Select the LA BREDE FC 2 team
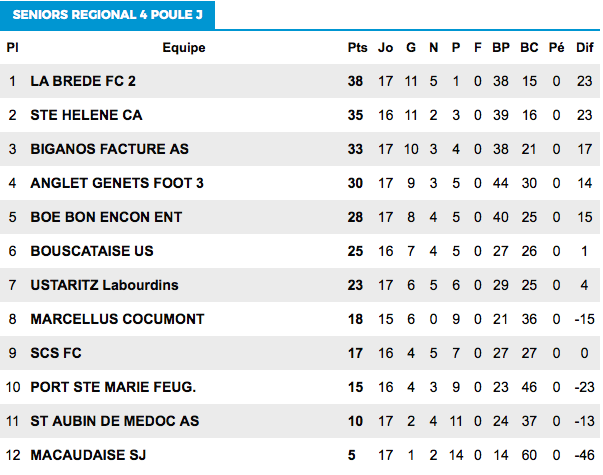Image resolution: width=603 pixels, height=475 pixels. tap(83, 81)
